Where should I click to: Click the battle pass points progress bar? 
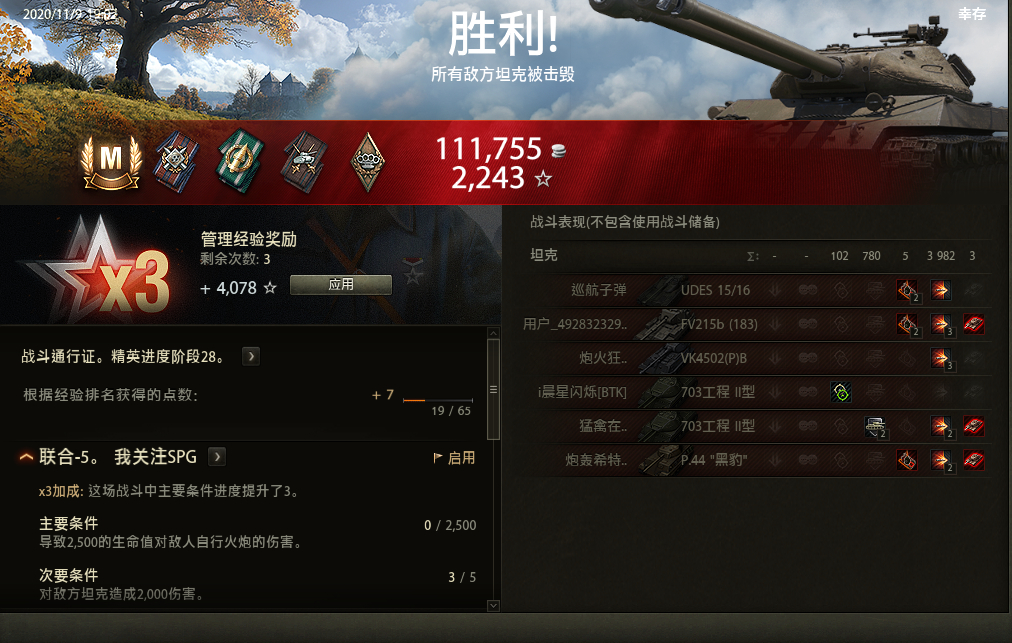pos(438,400)
